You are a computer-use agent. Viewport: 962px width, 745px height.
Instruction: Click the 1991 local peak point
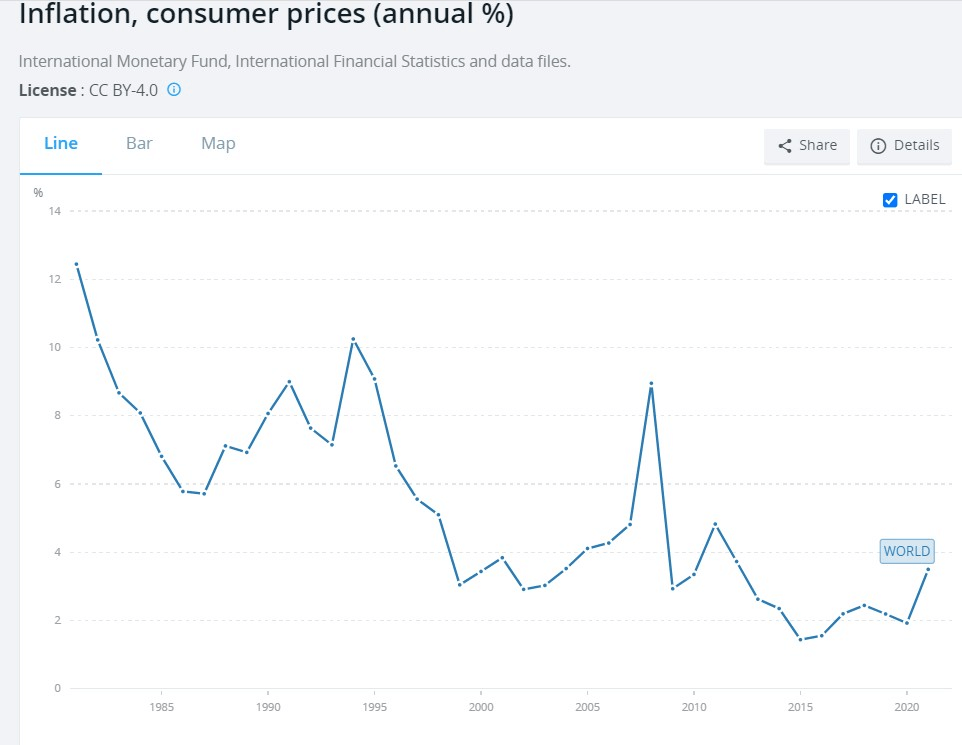pyautogui.click(x=289, y=382)
